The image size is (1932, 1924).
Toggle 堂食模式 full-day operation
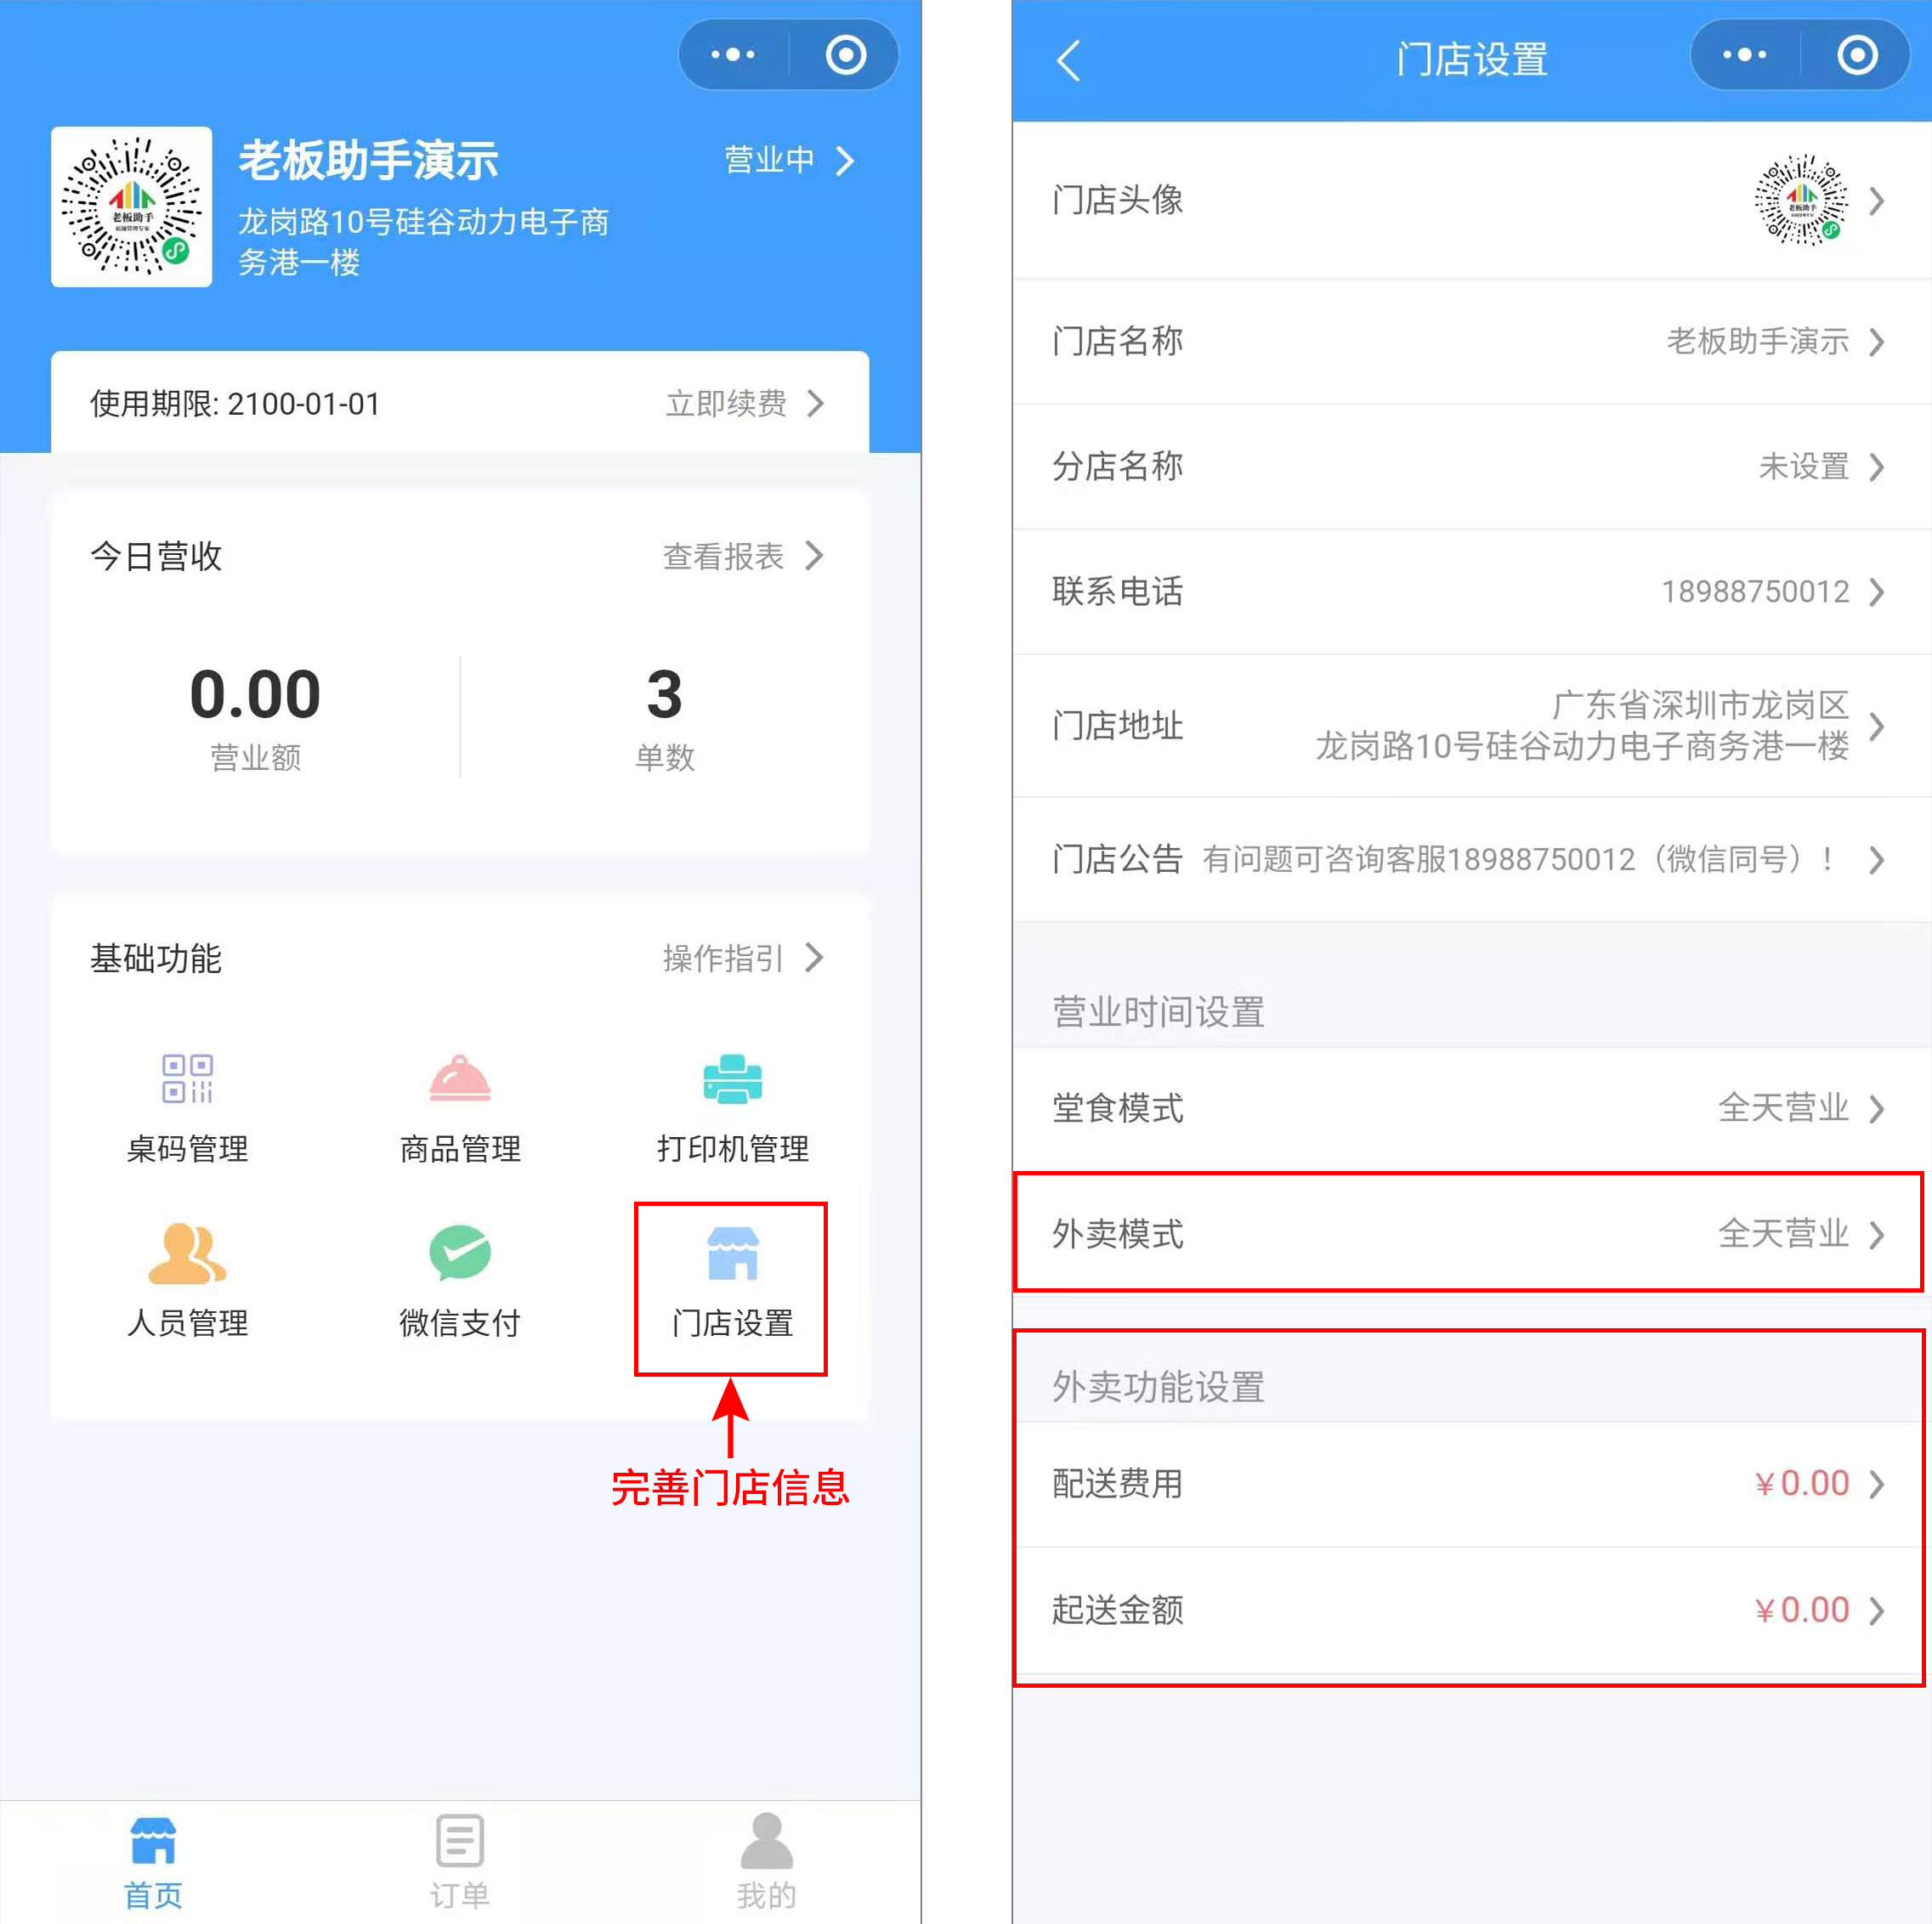point(1449,1110)
